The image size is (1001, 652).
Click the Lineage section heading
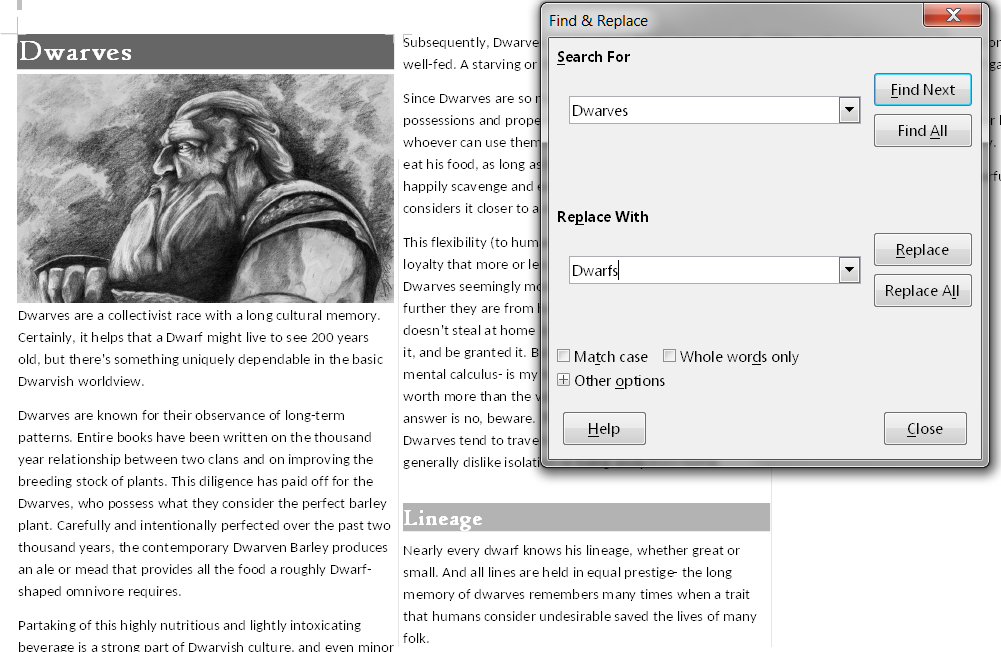[x=443, y=518]
